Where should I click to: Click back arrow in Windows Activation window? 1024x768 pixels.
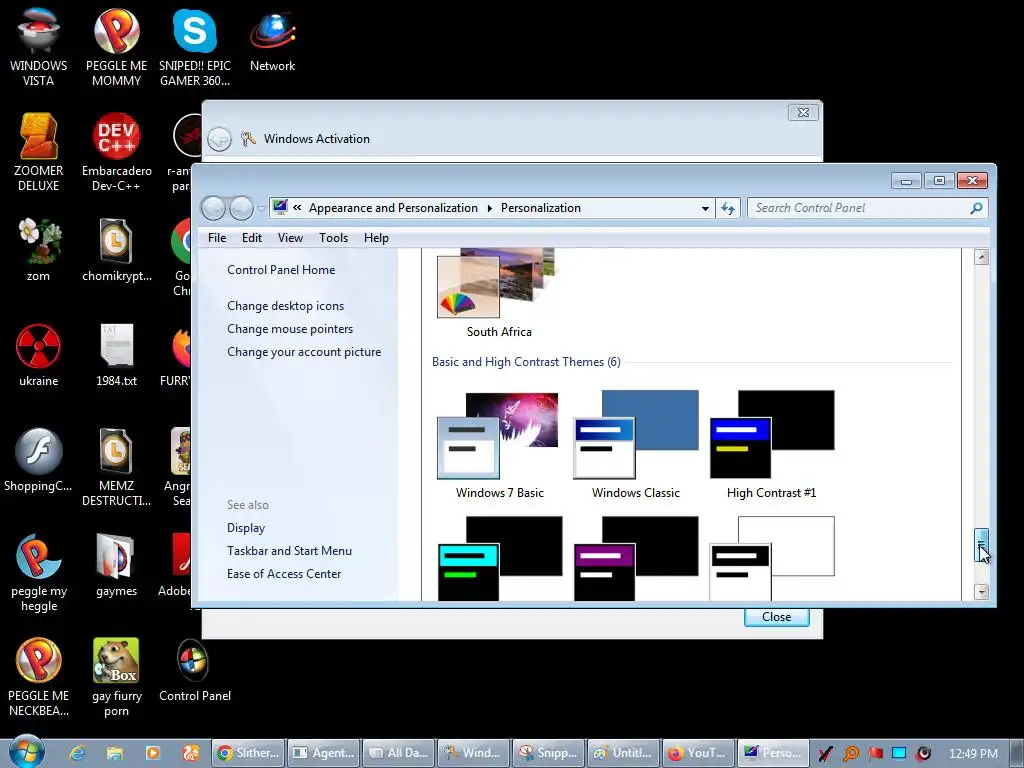pyautogui.click(x=219, y=139)
